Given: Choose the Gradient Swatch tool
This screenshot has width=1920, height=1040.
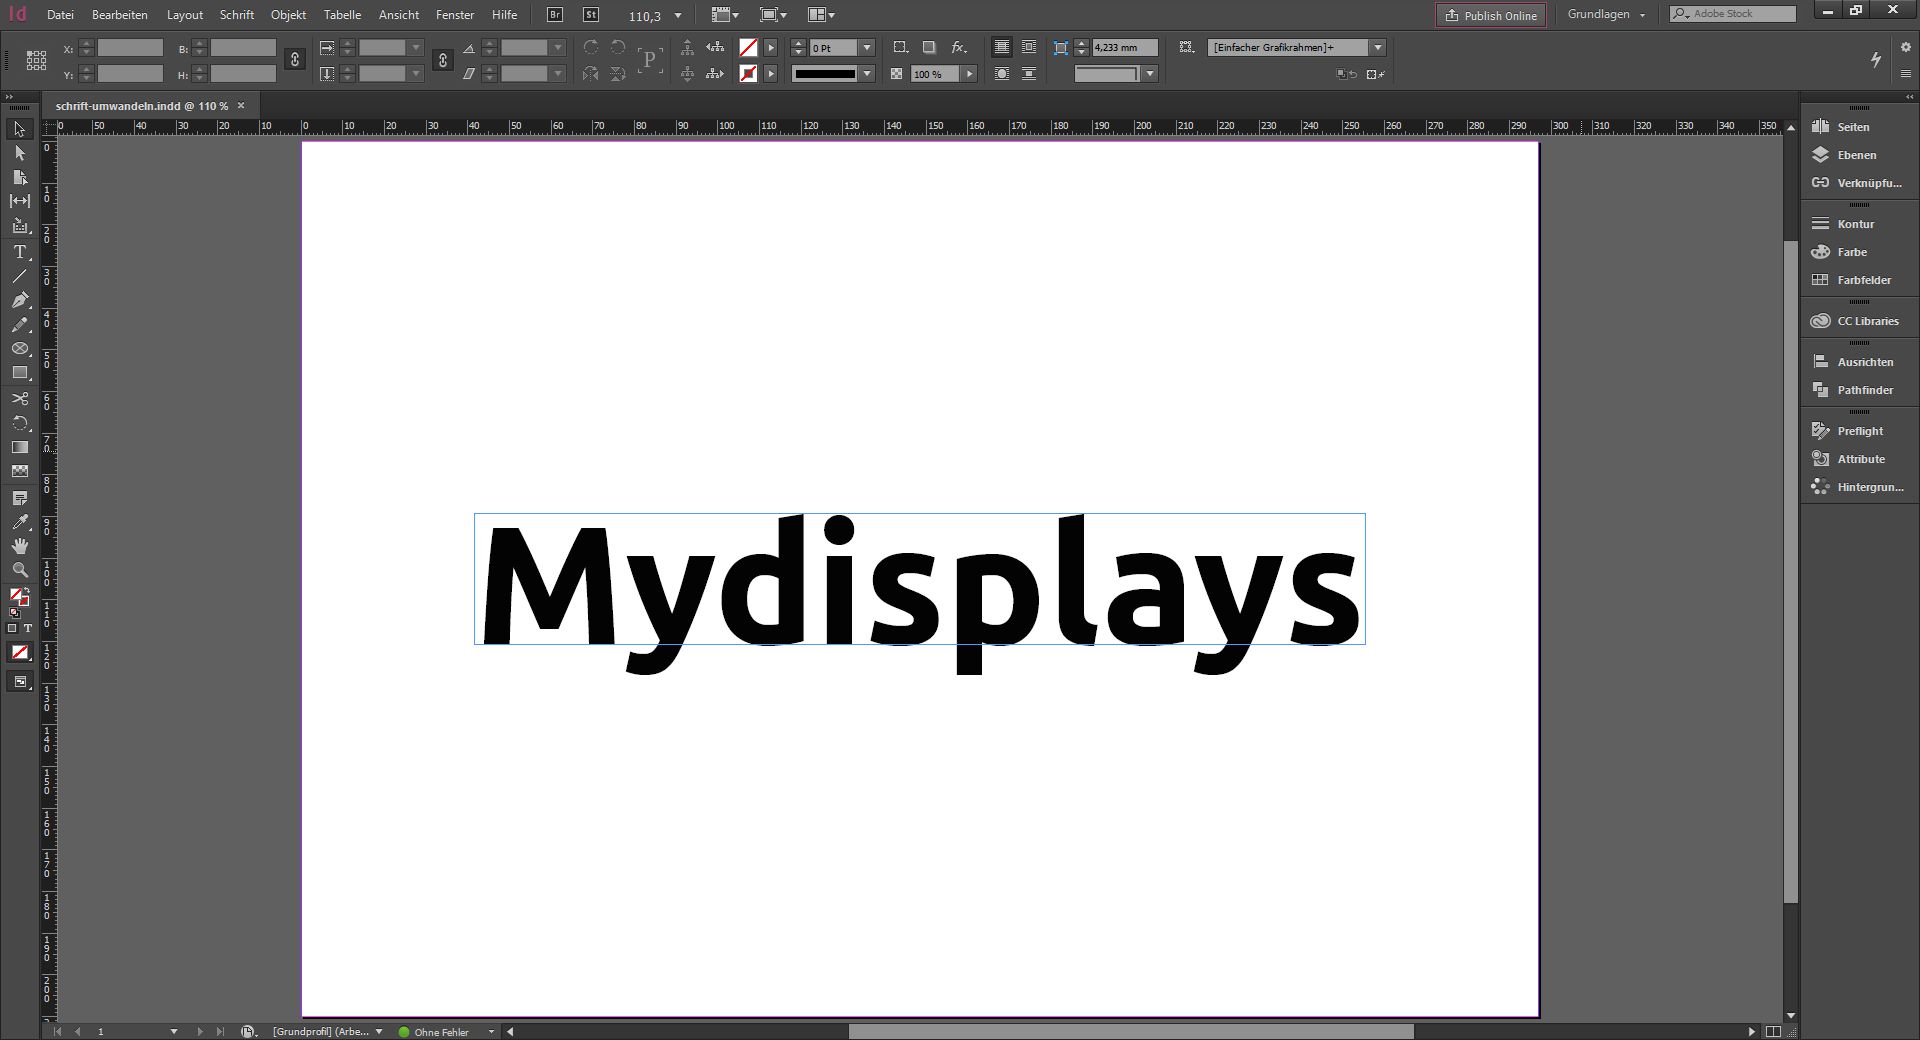Looking at the screenshot, I should tap(19, 447).
